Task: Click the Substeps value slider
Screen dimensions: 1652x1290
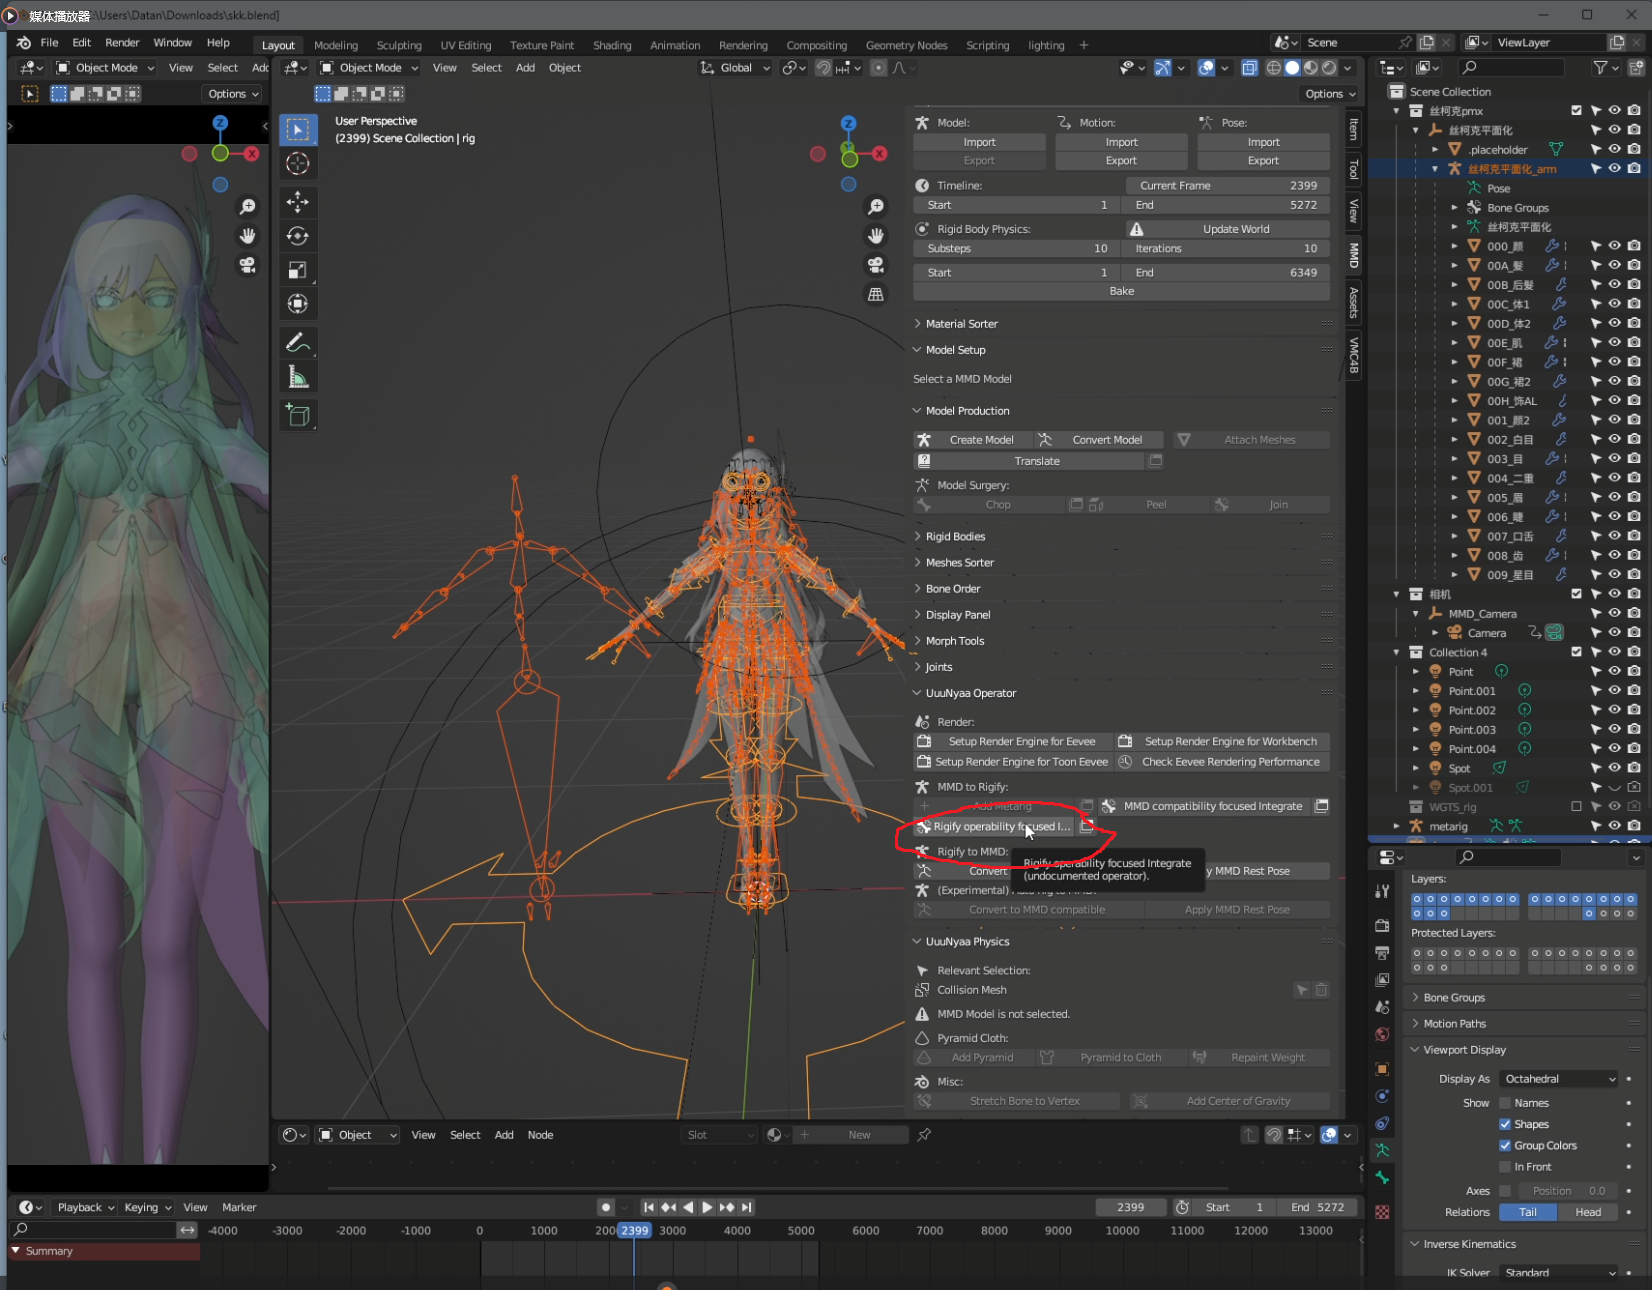Action: click(x=1016, y=248)
